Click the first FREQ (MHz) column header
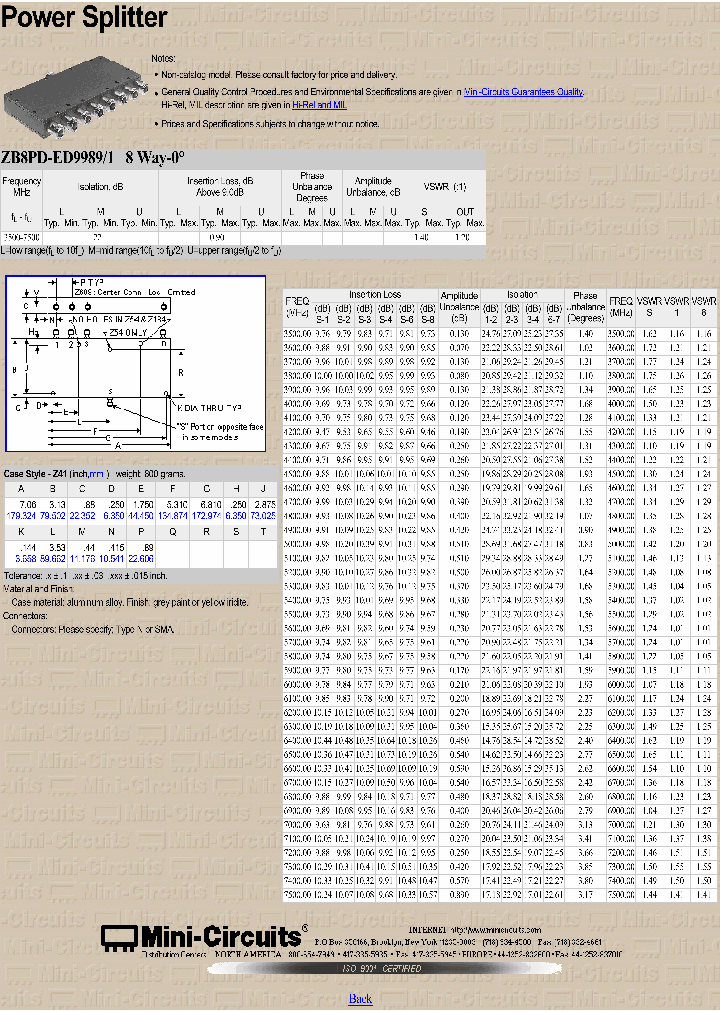Screen dimensions: 720x1012 pyautogui.click(x=297, y=307)
